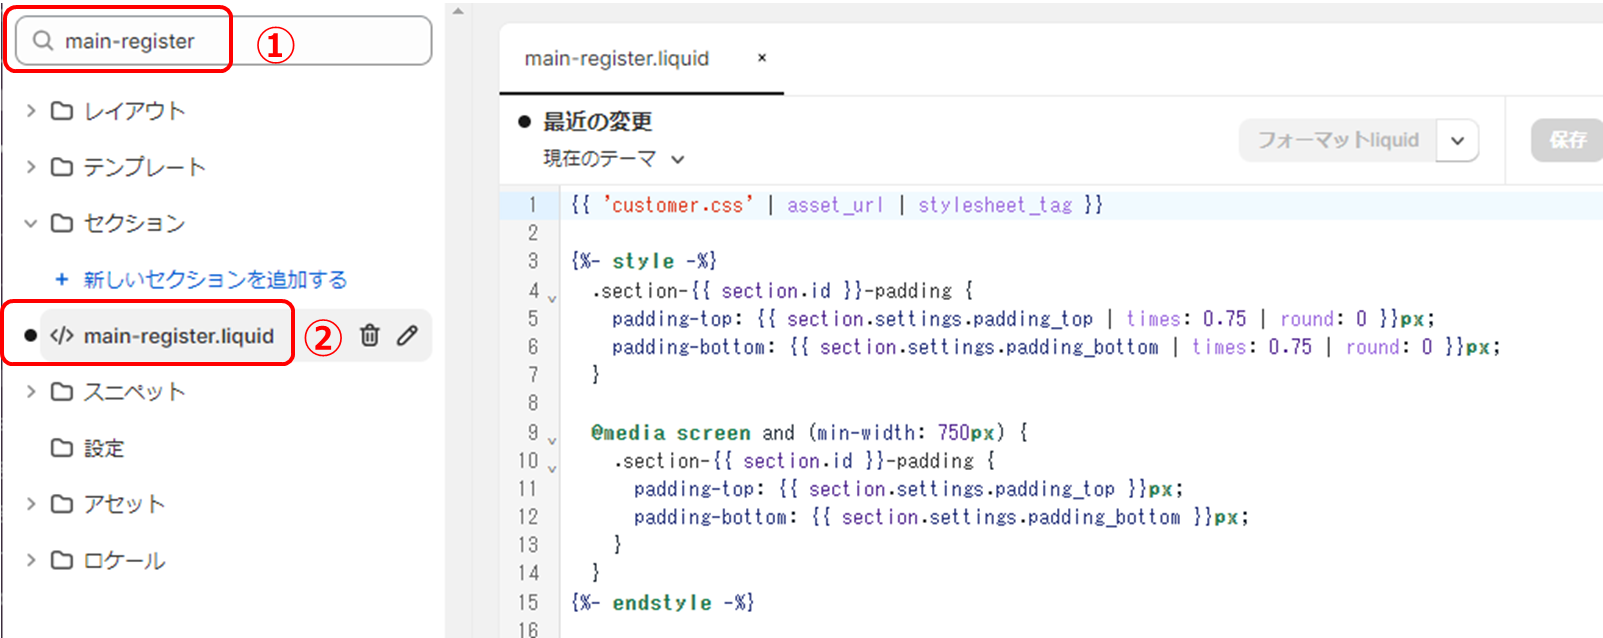Click the アセット folder icon
The image size is (1603, 638).
62,503
